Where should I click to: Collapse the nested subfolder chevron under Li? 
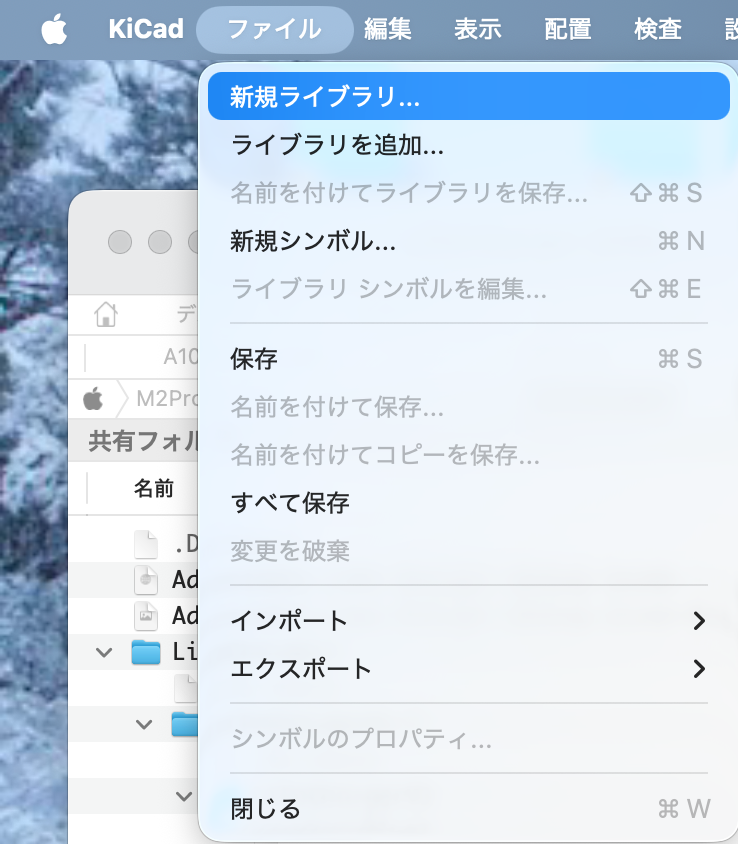[x=144, y=724]
